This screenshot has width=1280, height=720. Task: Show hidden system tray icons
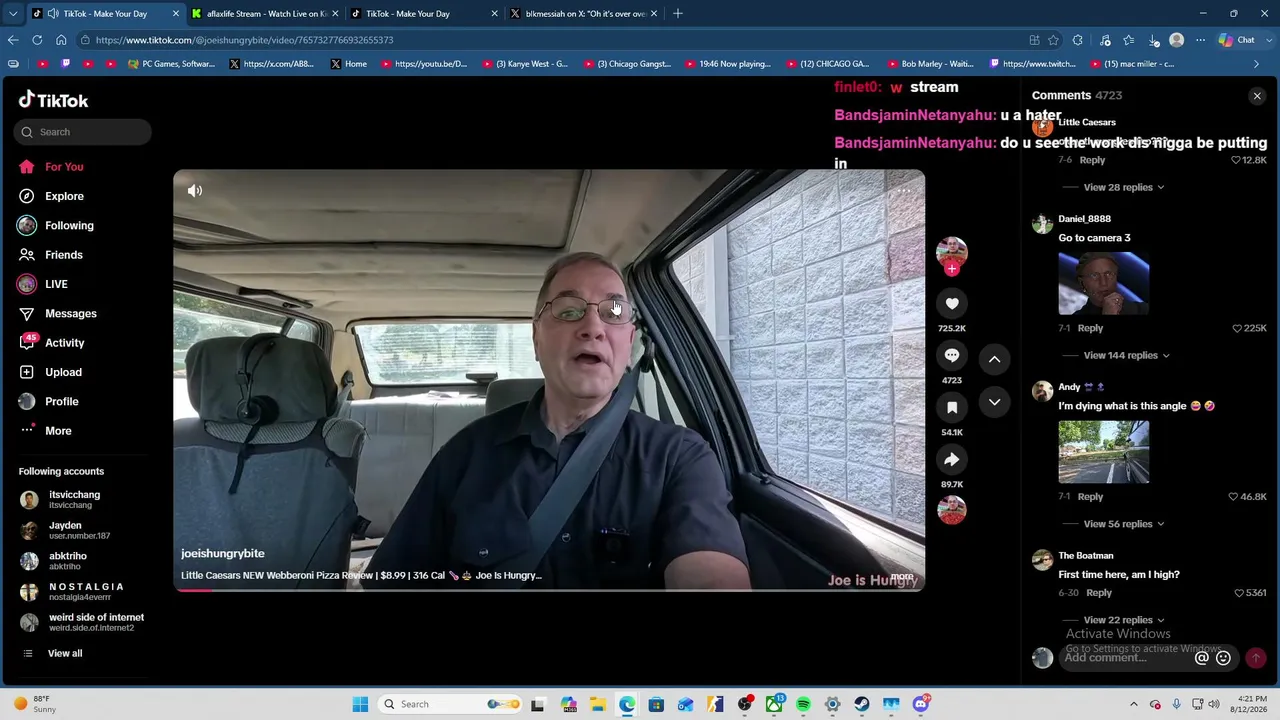[1133, 704]
